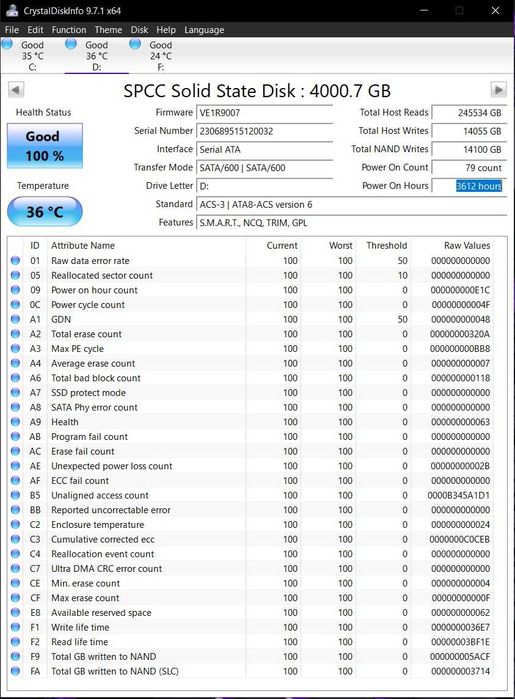This screenshot has height=699, width=515.
Task: Click the 36 °C temperature button
Action: [45, 211]
